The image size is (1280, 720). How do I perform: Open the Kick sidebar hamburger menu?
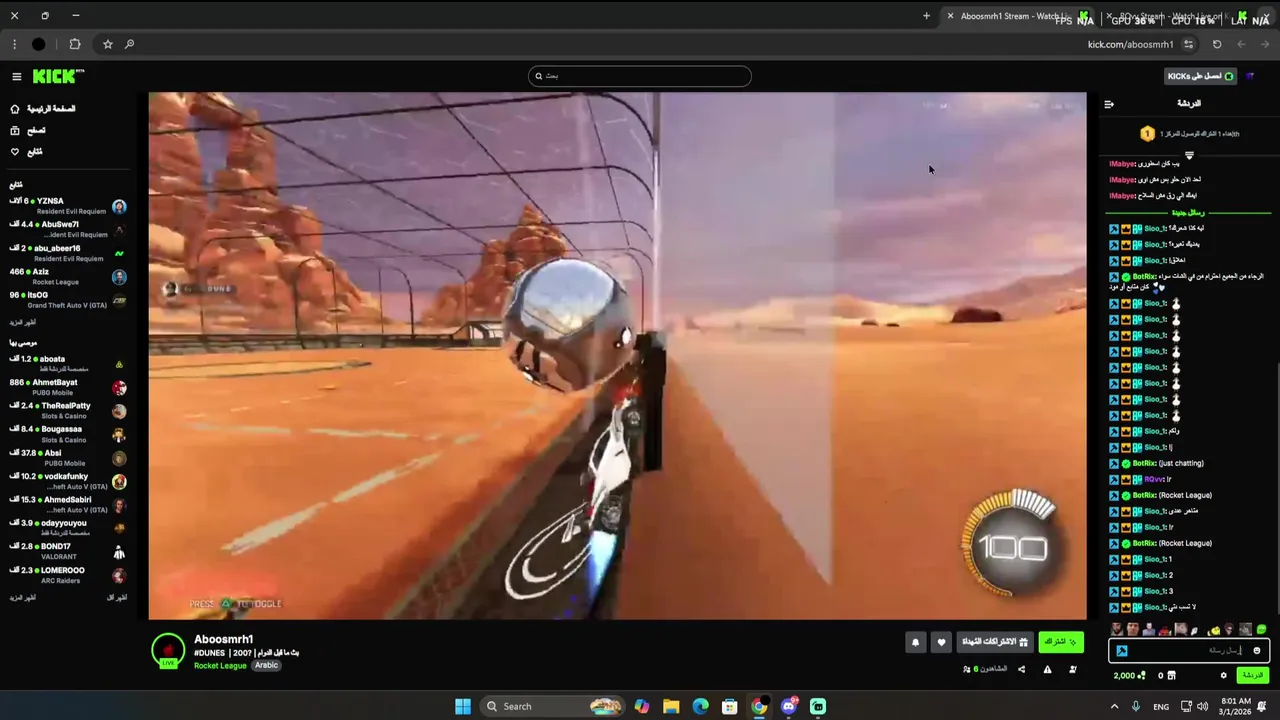point(17,77)
